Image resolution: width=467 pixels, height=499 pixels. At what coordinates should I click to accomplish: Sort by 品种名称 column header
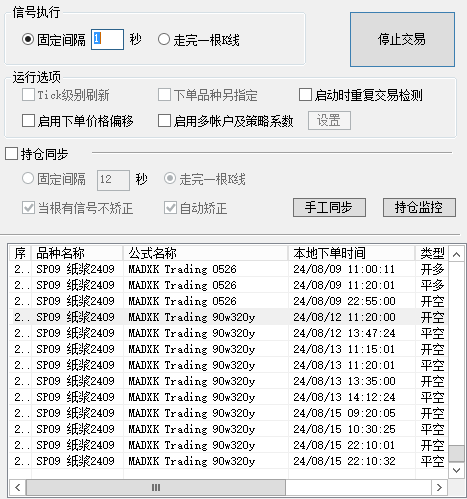77,253
